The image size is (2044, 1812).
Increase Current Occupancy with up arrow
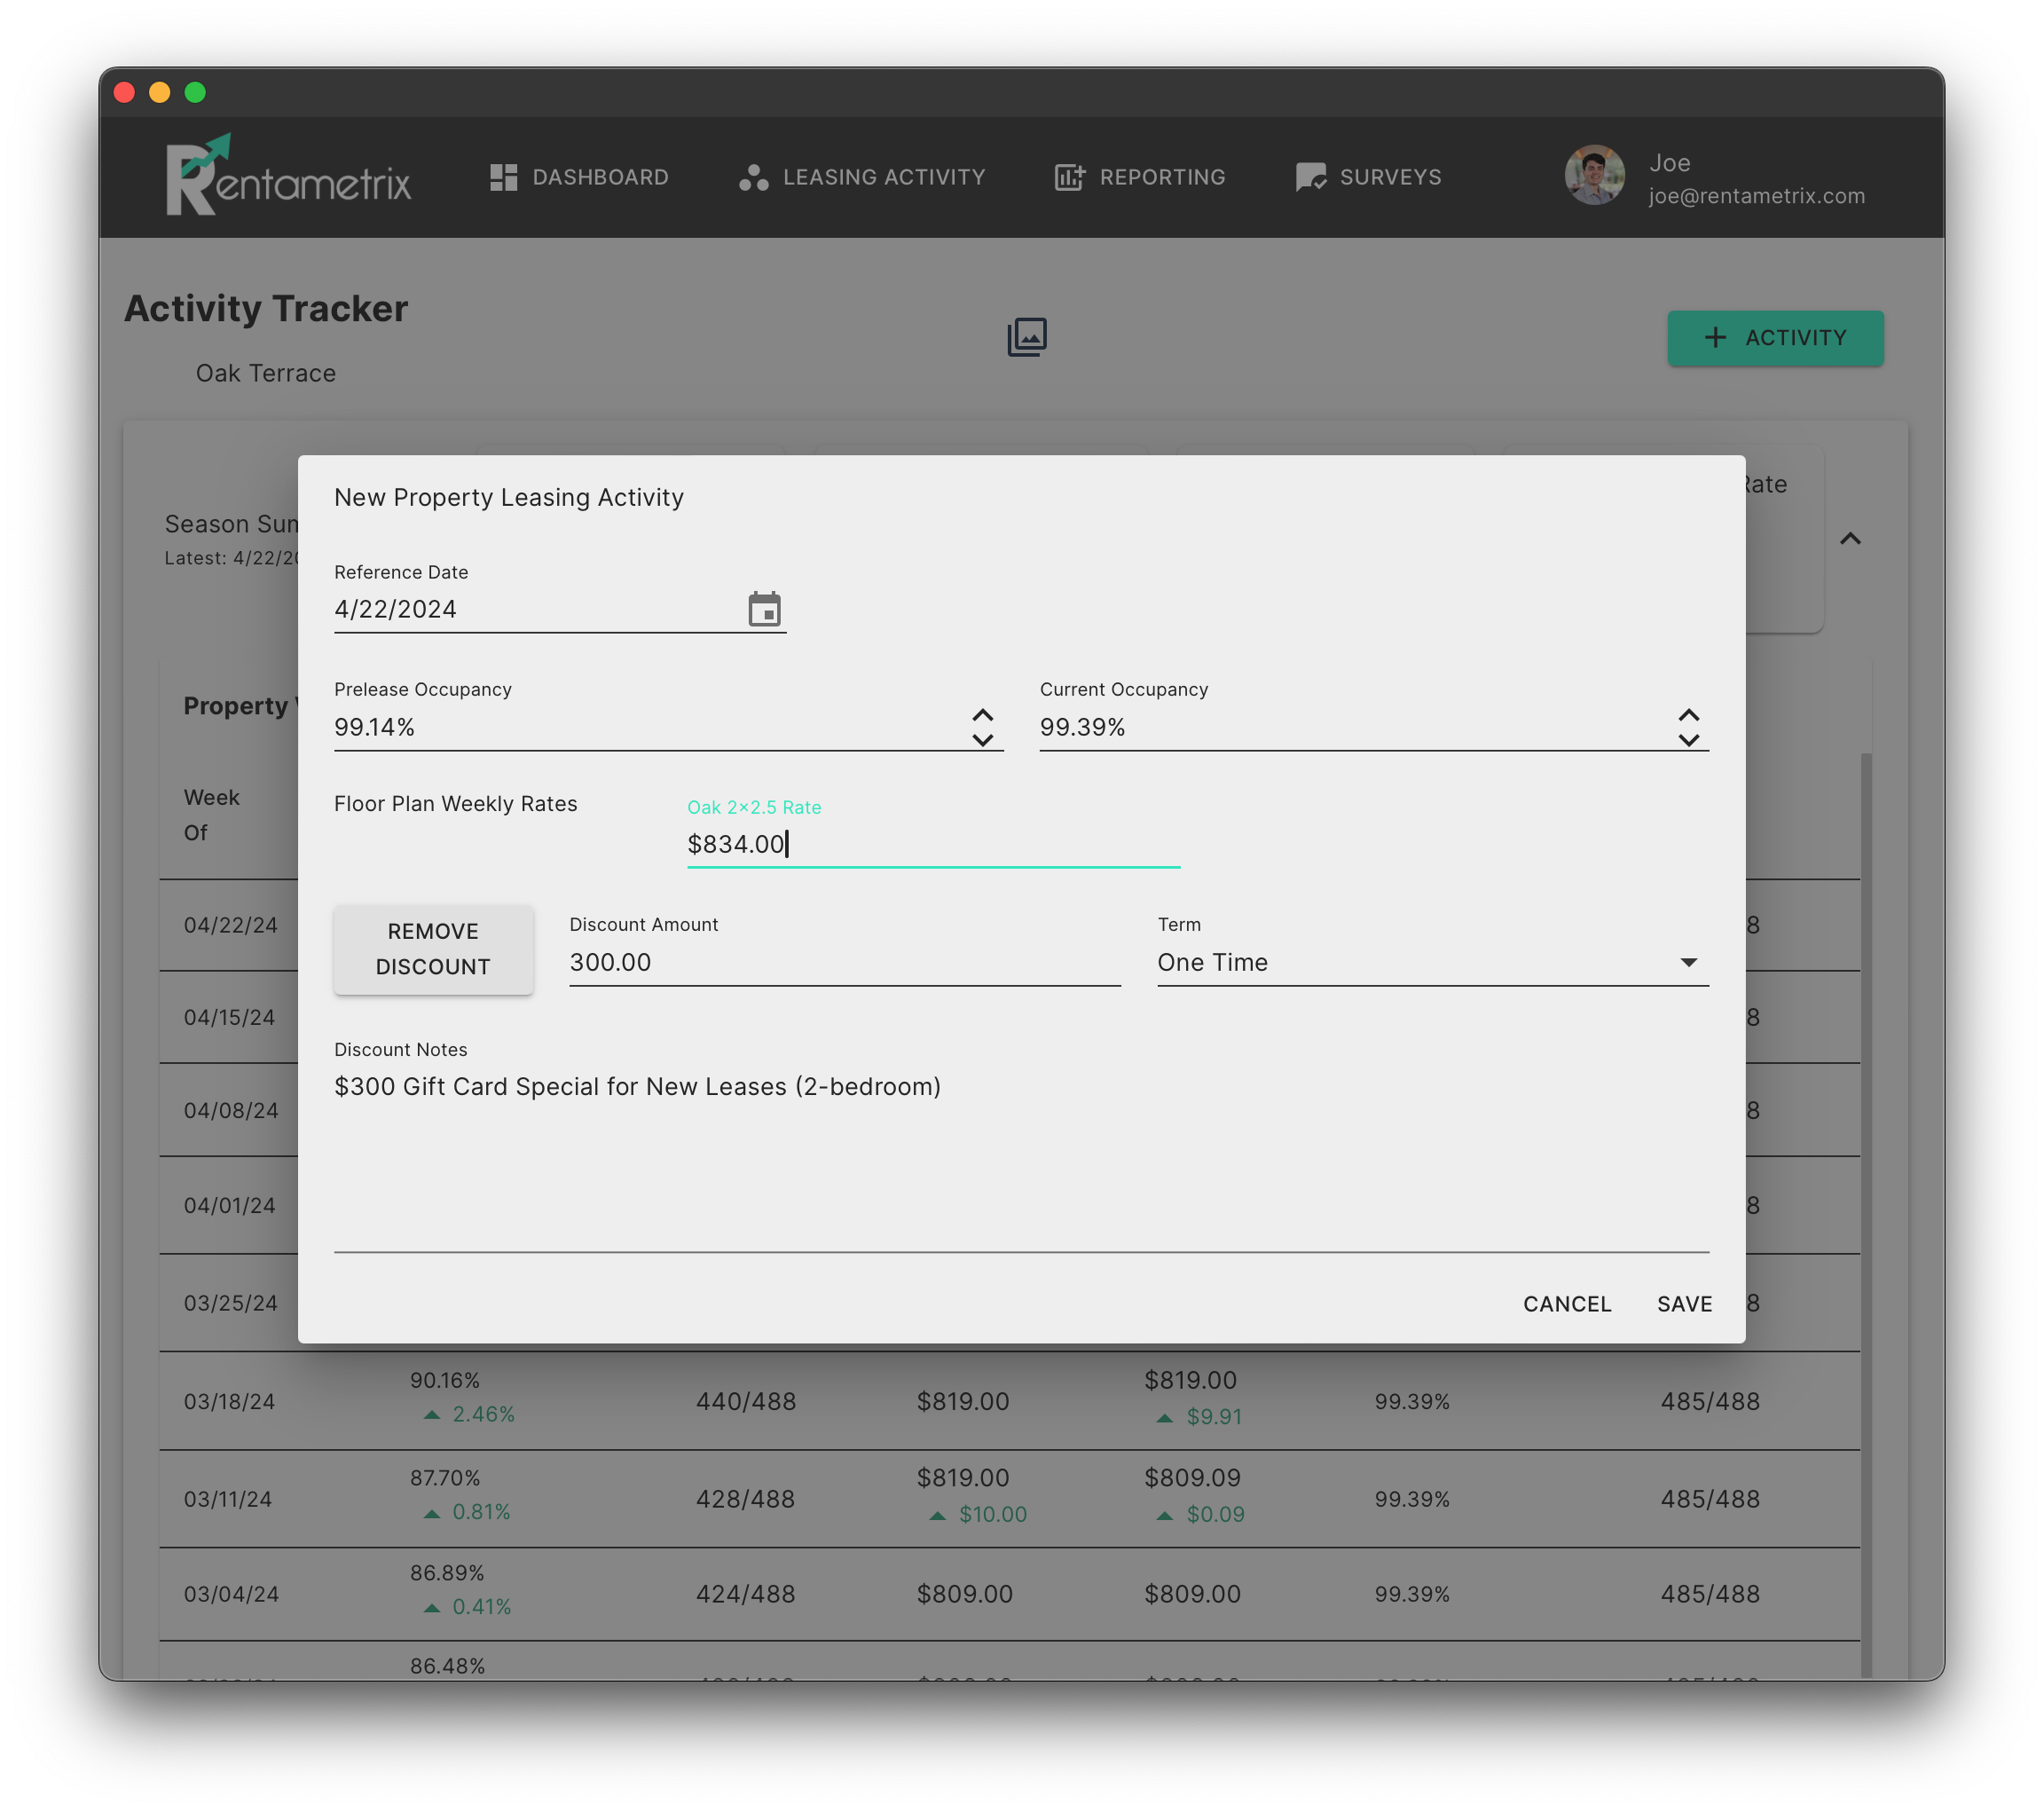tap(1688, 715)
